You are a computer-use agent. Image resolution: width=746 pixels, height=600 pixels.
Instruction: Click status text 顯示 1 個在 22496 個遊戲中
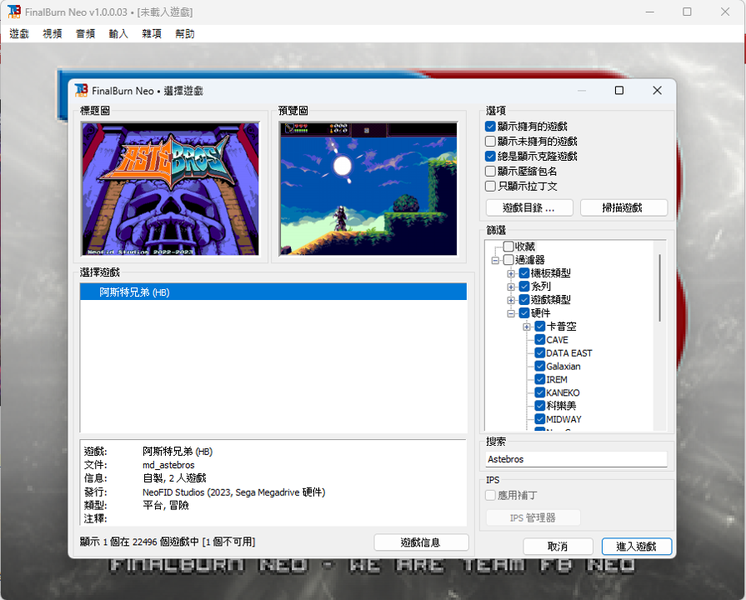(139, 542)
